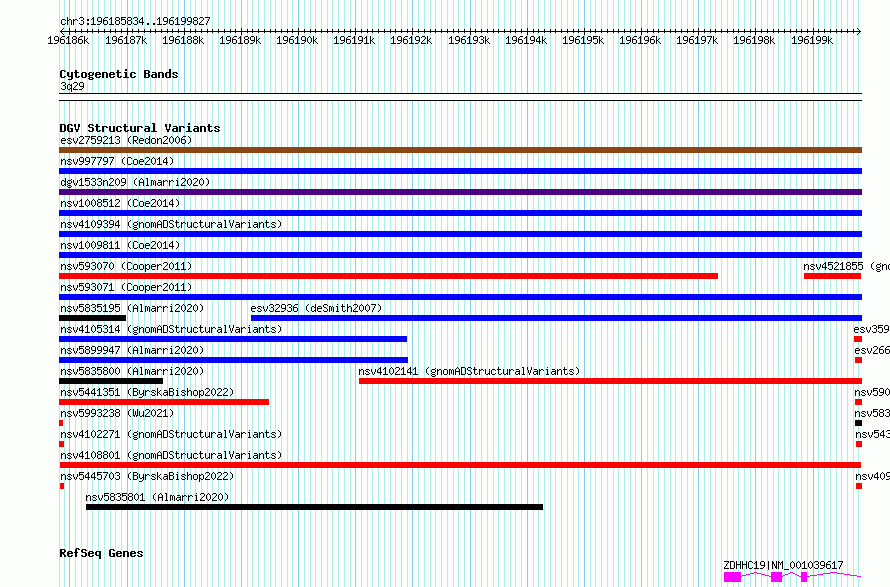
Task: Click small red nsv5445703 marker
Action: 62,486
